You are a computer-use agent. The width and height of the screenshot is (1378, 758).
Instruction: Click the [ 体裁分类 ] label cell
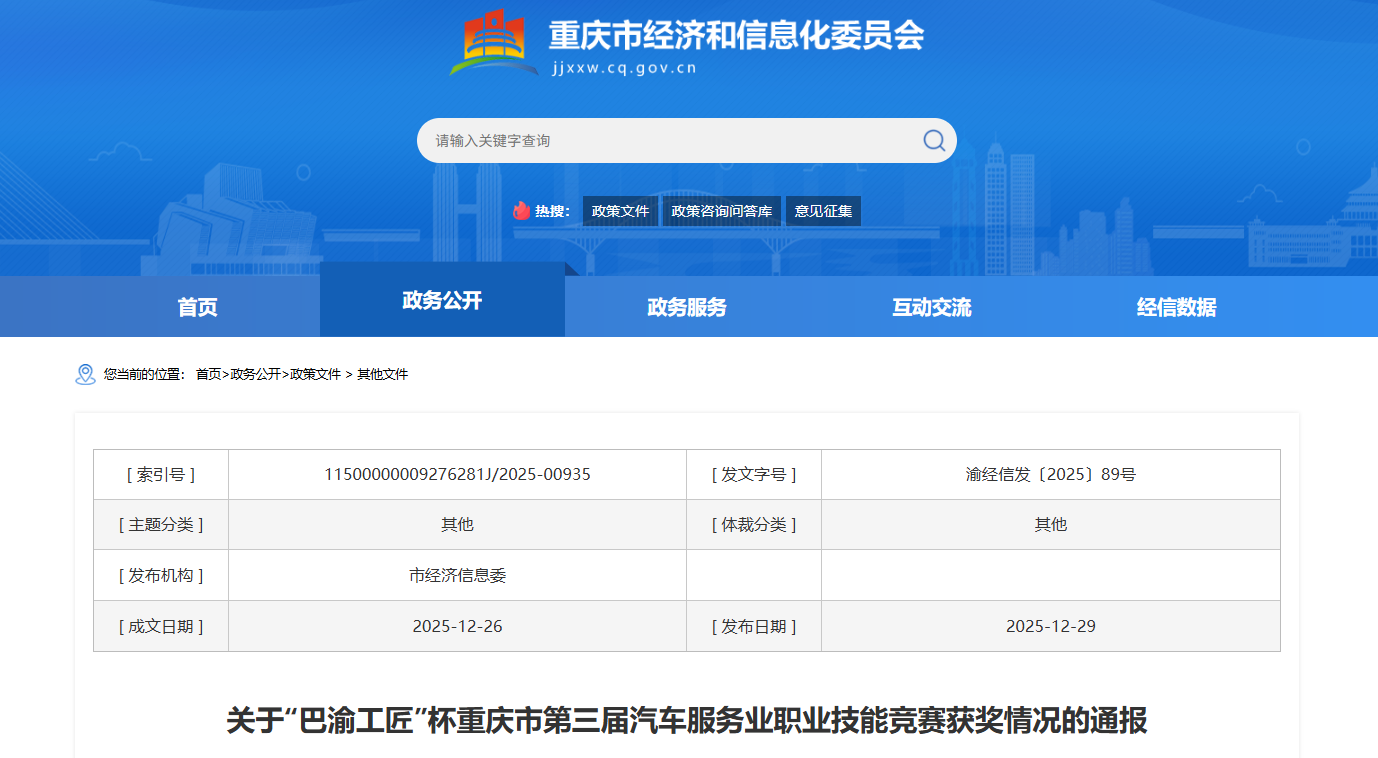click(754, 525)
